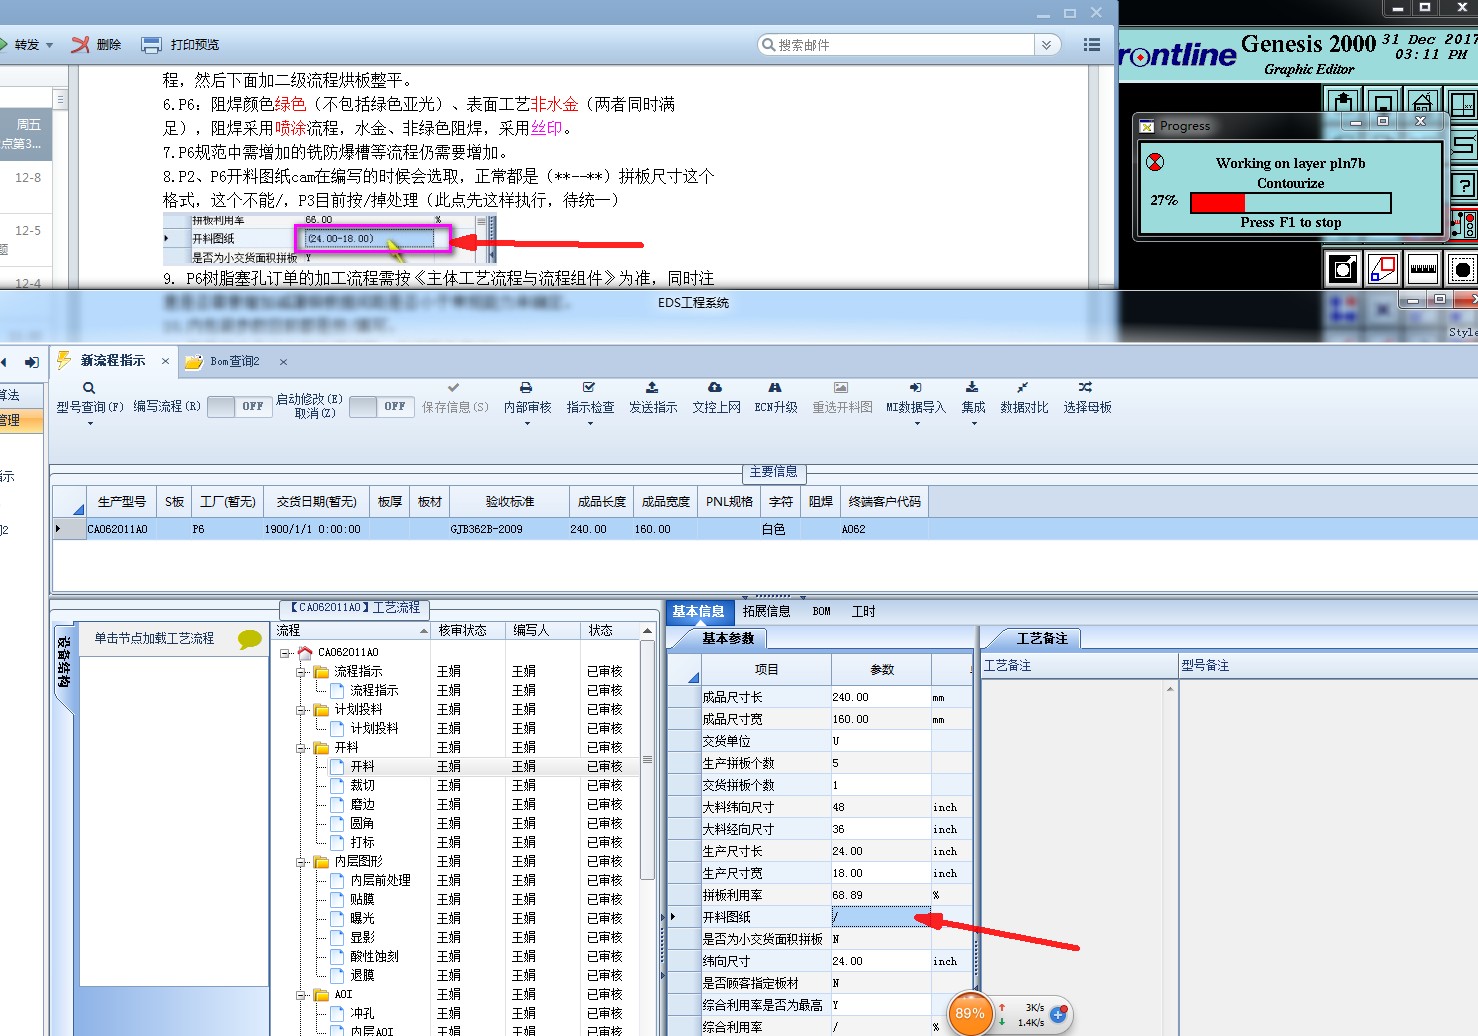
Task: Click the list view icon in mail window
Action: (x=1092, y=45)
